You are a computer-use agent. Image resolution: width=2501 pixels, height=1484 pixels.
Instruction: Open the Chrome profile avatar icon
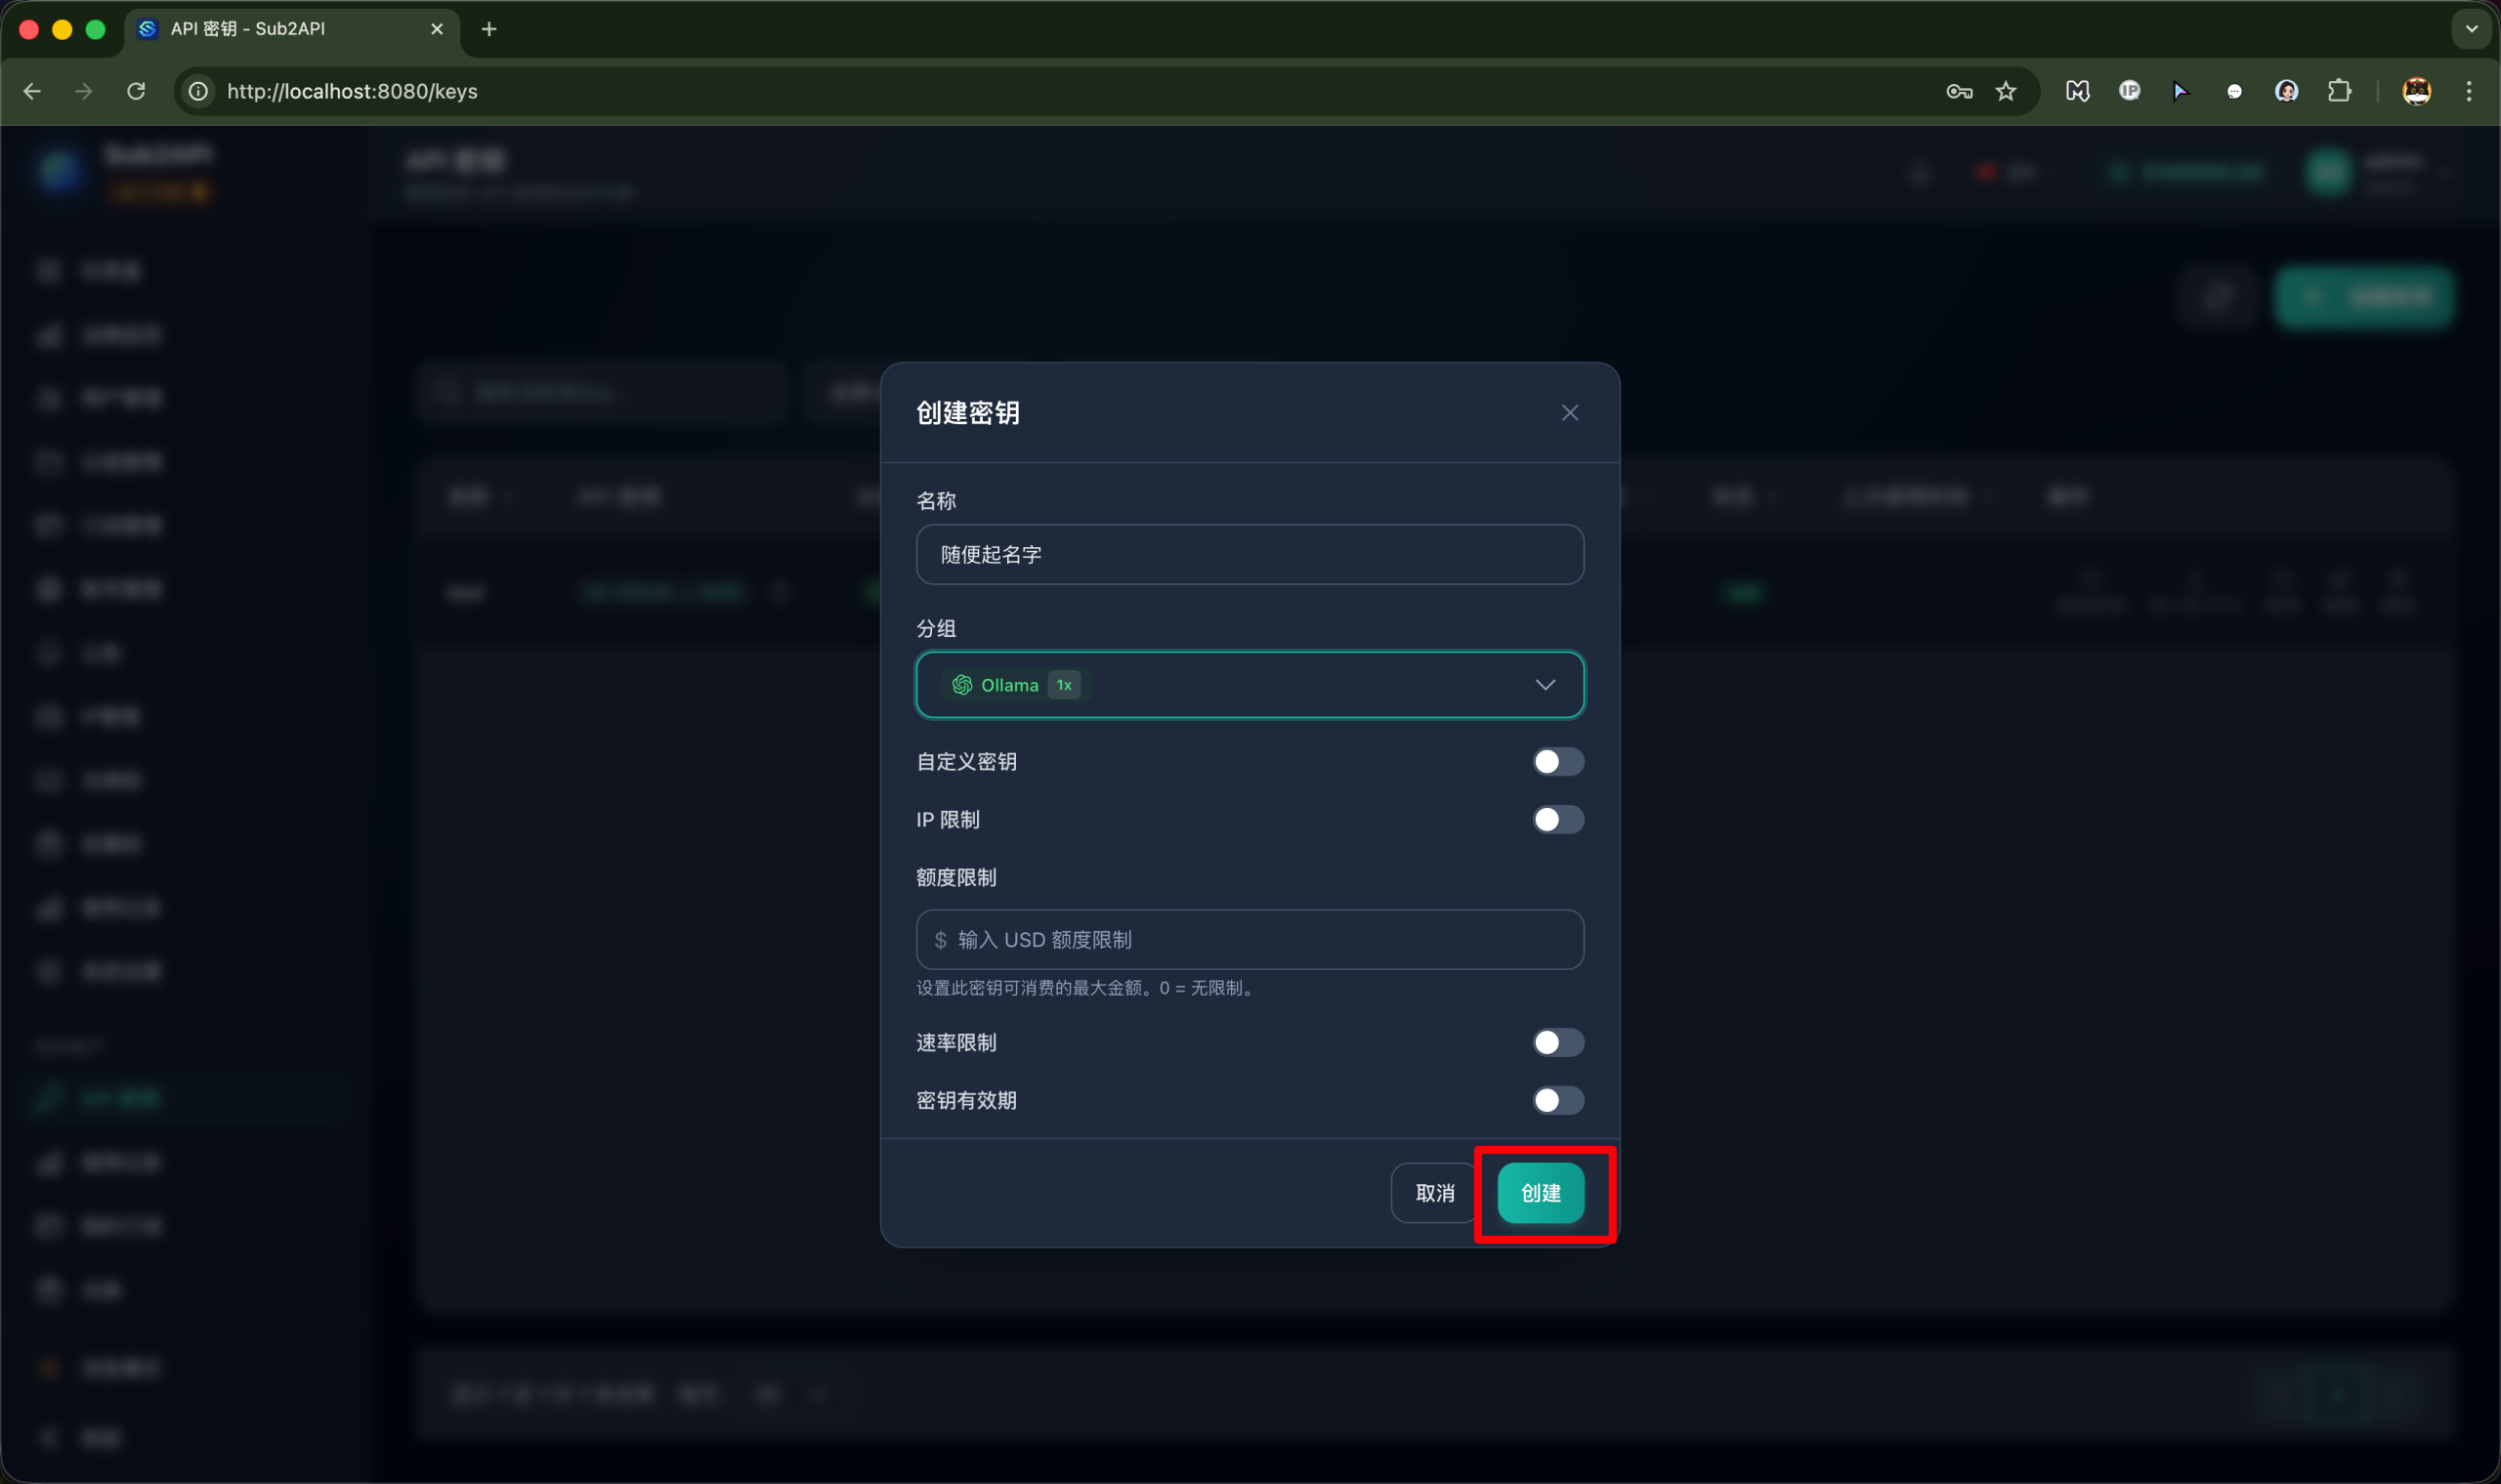[x=2416, y=91]
